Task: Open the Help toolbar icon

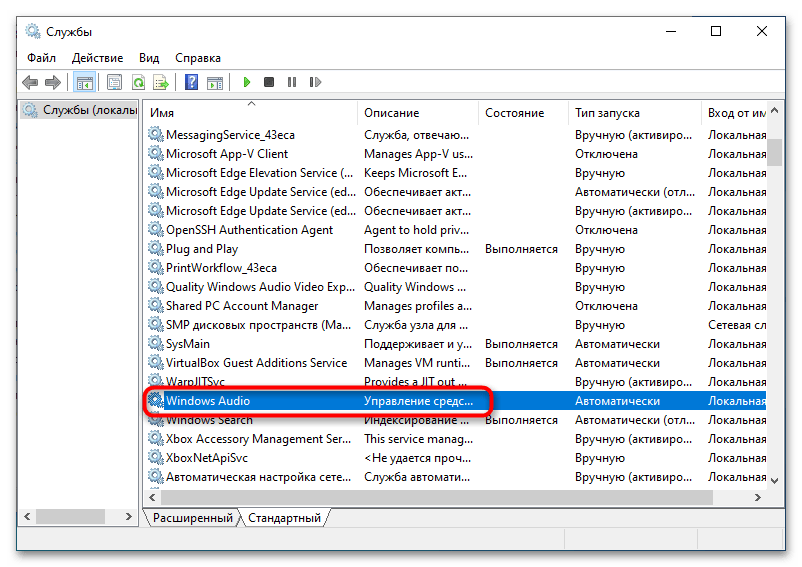Action: [191, 82]
